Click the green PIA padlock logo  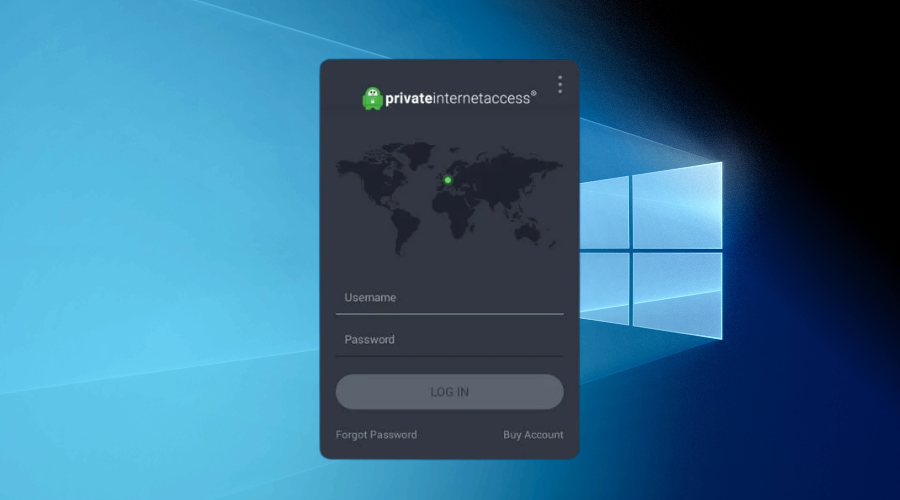point(373,99)
